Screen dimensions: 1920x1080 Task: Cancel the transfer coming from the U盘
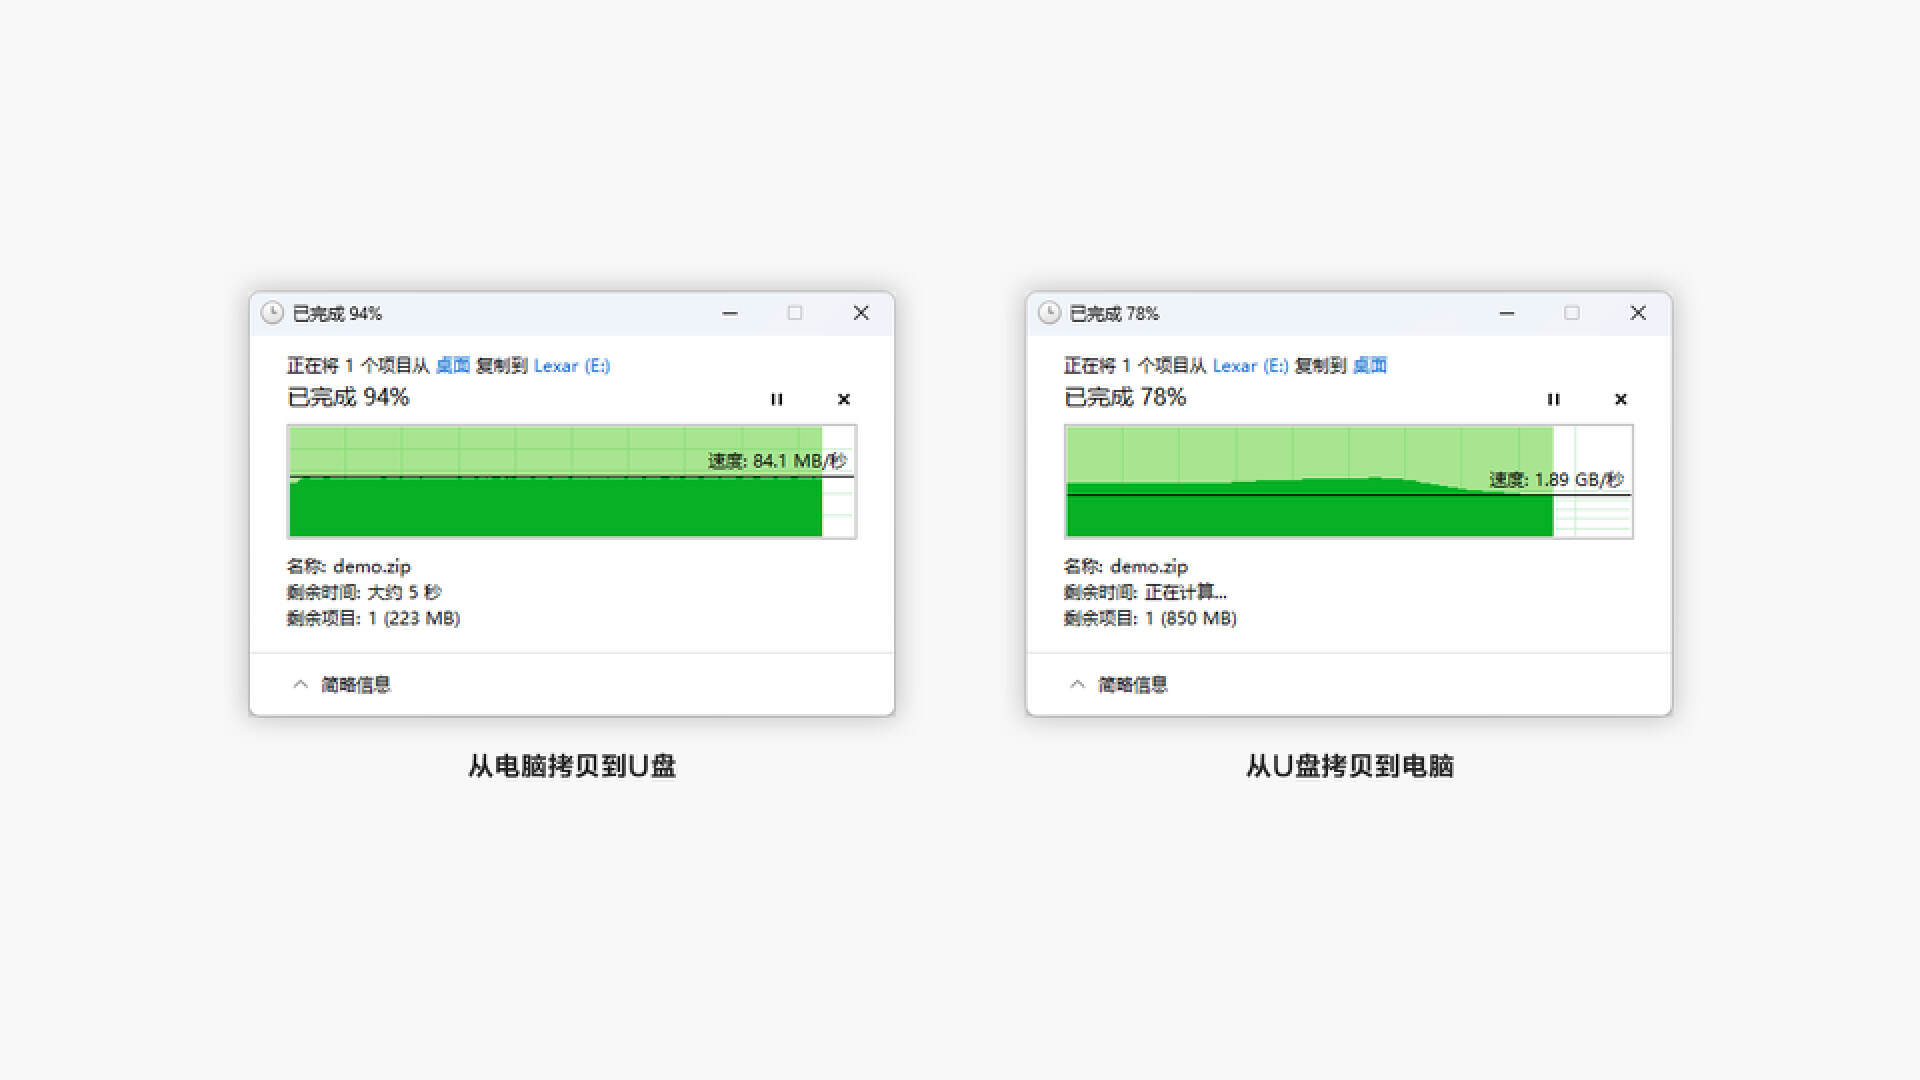(1620, 399)
